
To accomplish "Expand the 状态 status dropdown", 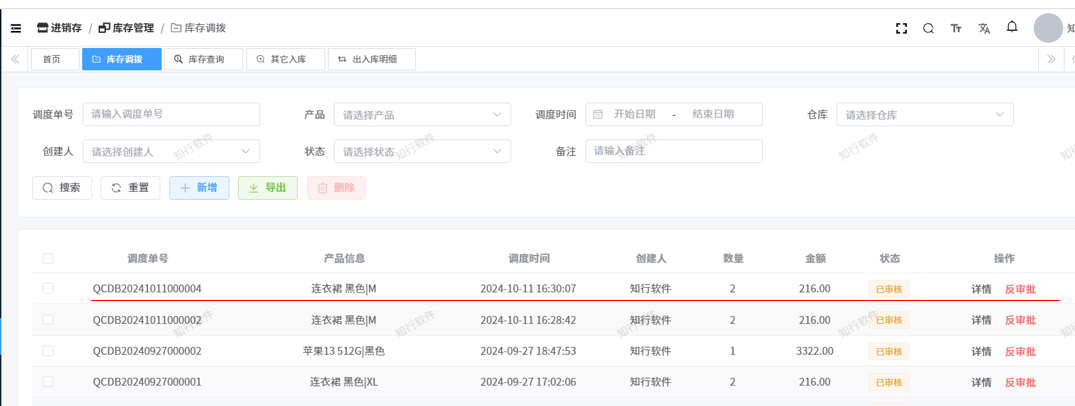I will (422, 152).
